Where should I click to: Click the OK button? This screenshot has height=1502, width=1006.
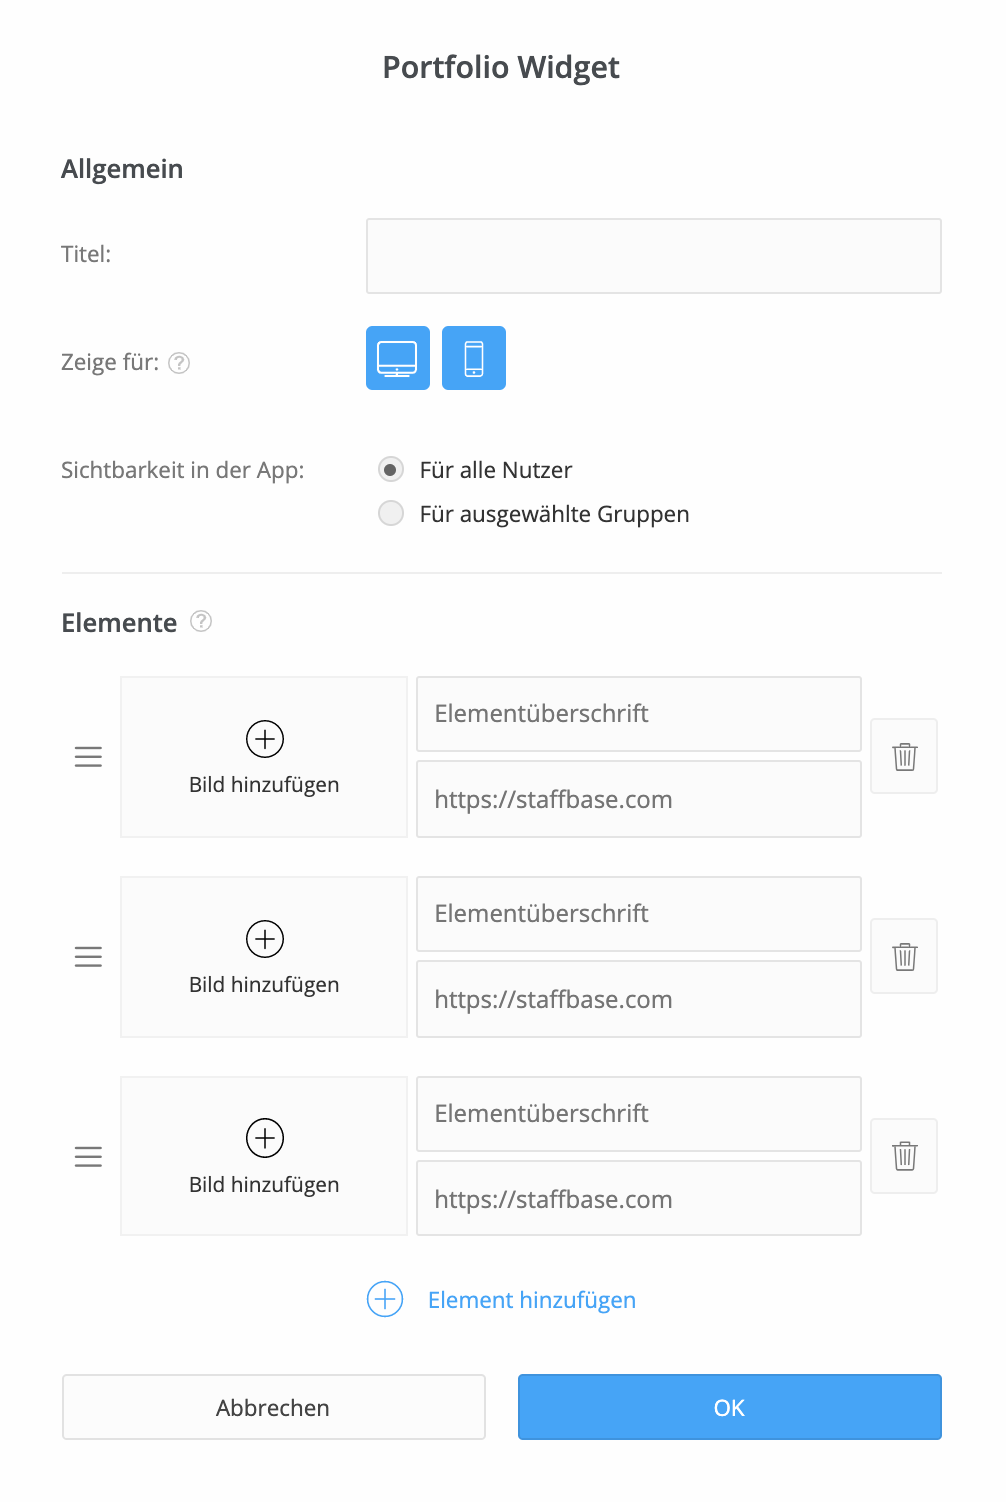coord(729,1407)
